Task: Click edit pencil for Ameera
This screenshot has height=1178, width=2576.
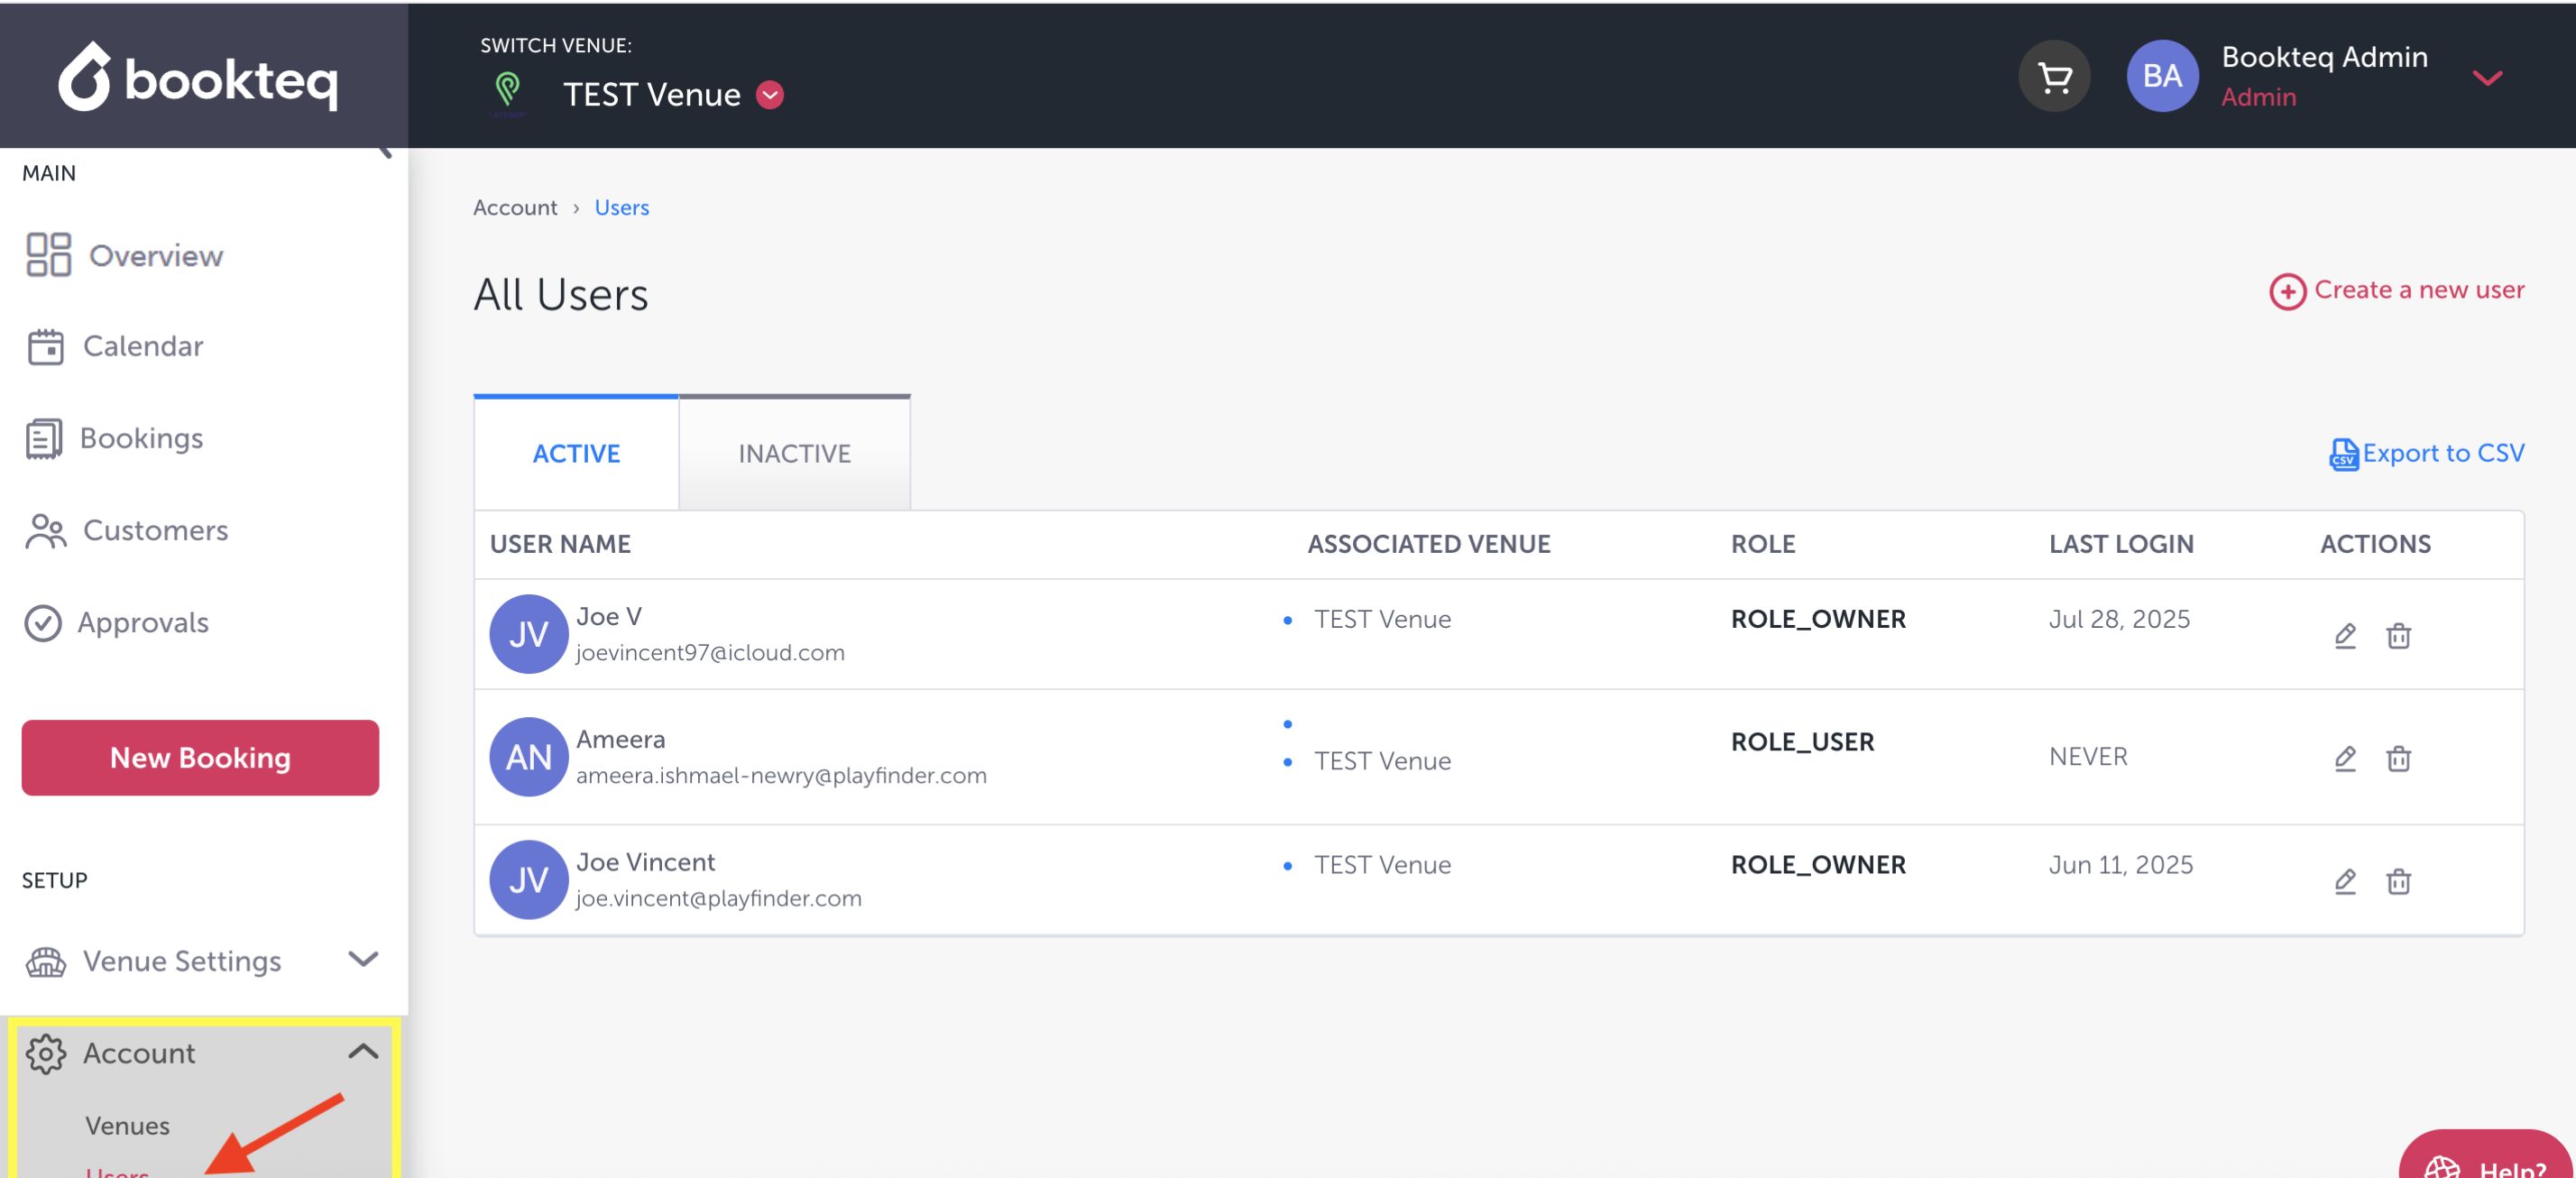Action: (2345, 758)
